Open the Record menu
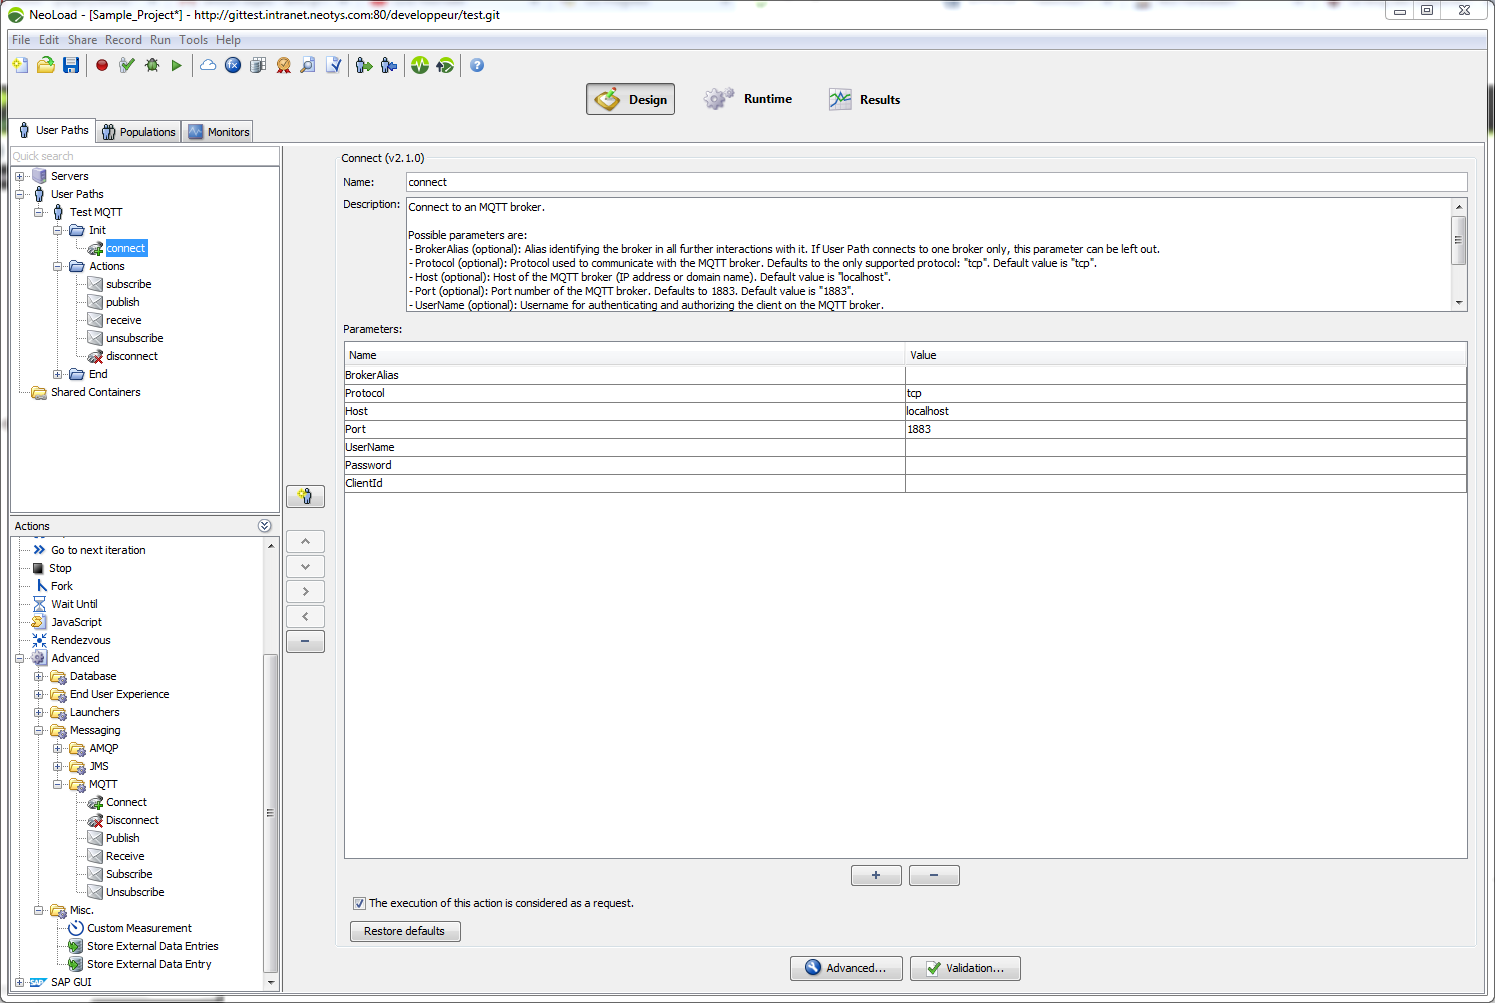 (x=123, y=40)
